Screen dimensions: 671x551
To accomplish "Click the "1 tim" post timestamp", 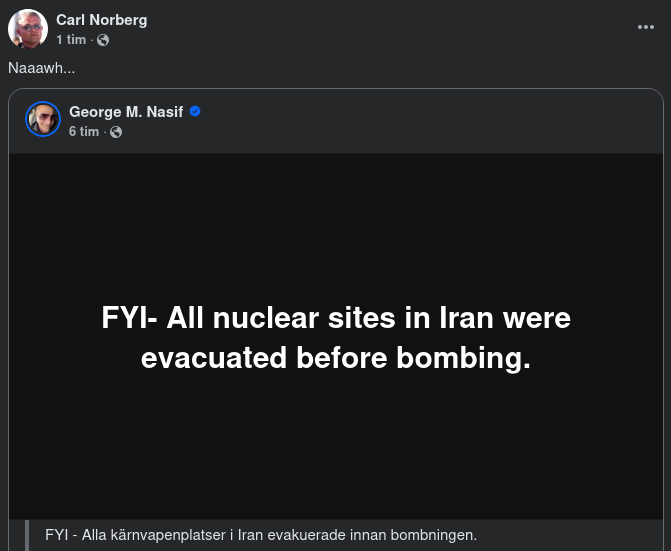I will [x=70, y=40].
